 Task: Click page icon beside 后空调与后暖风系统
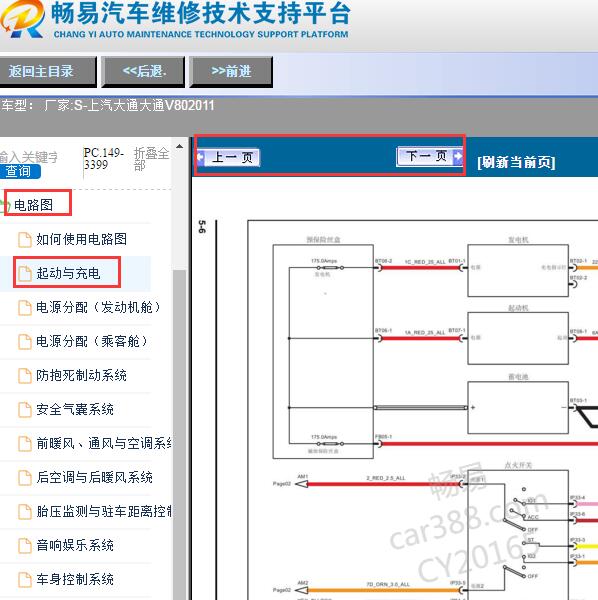(25, 478)
